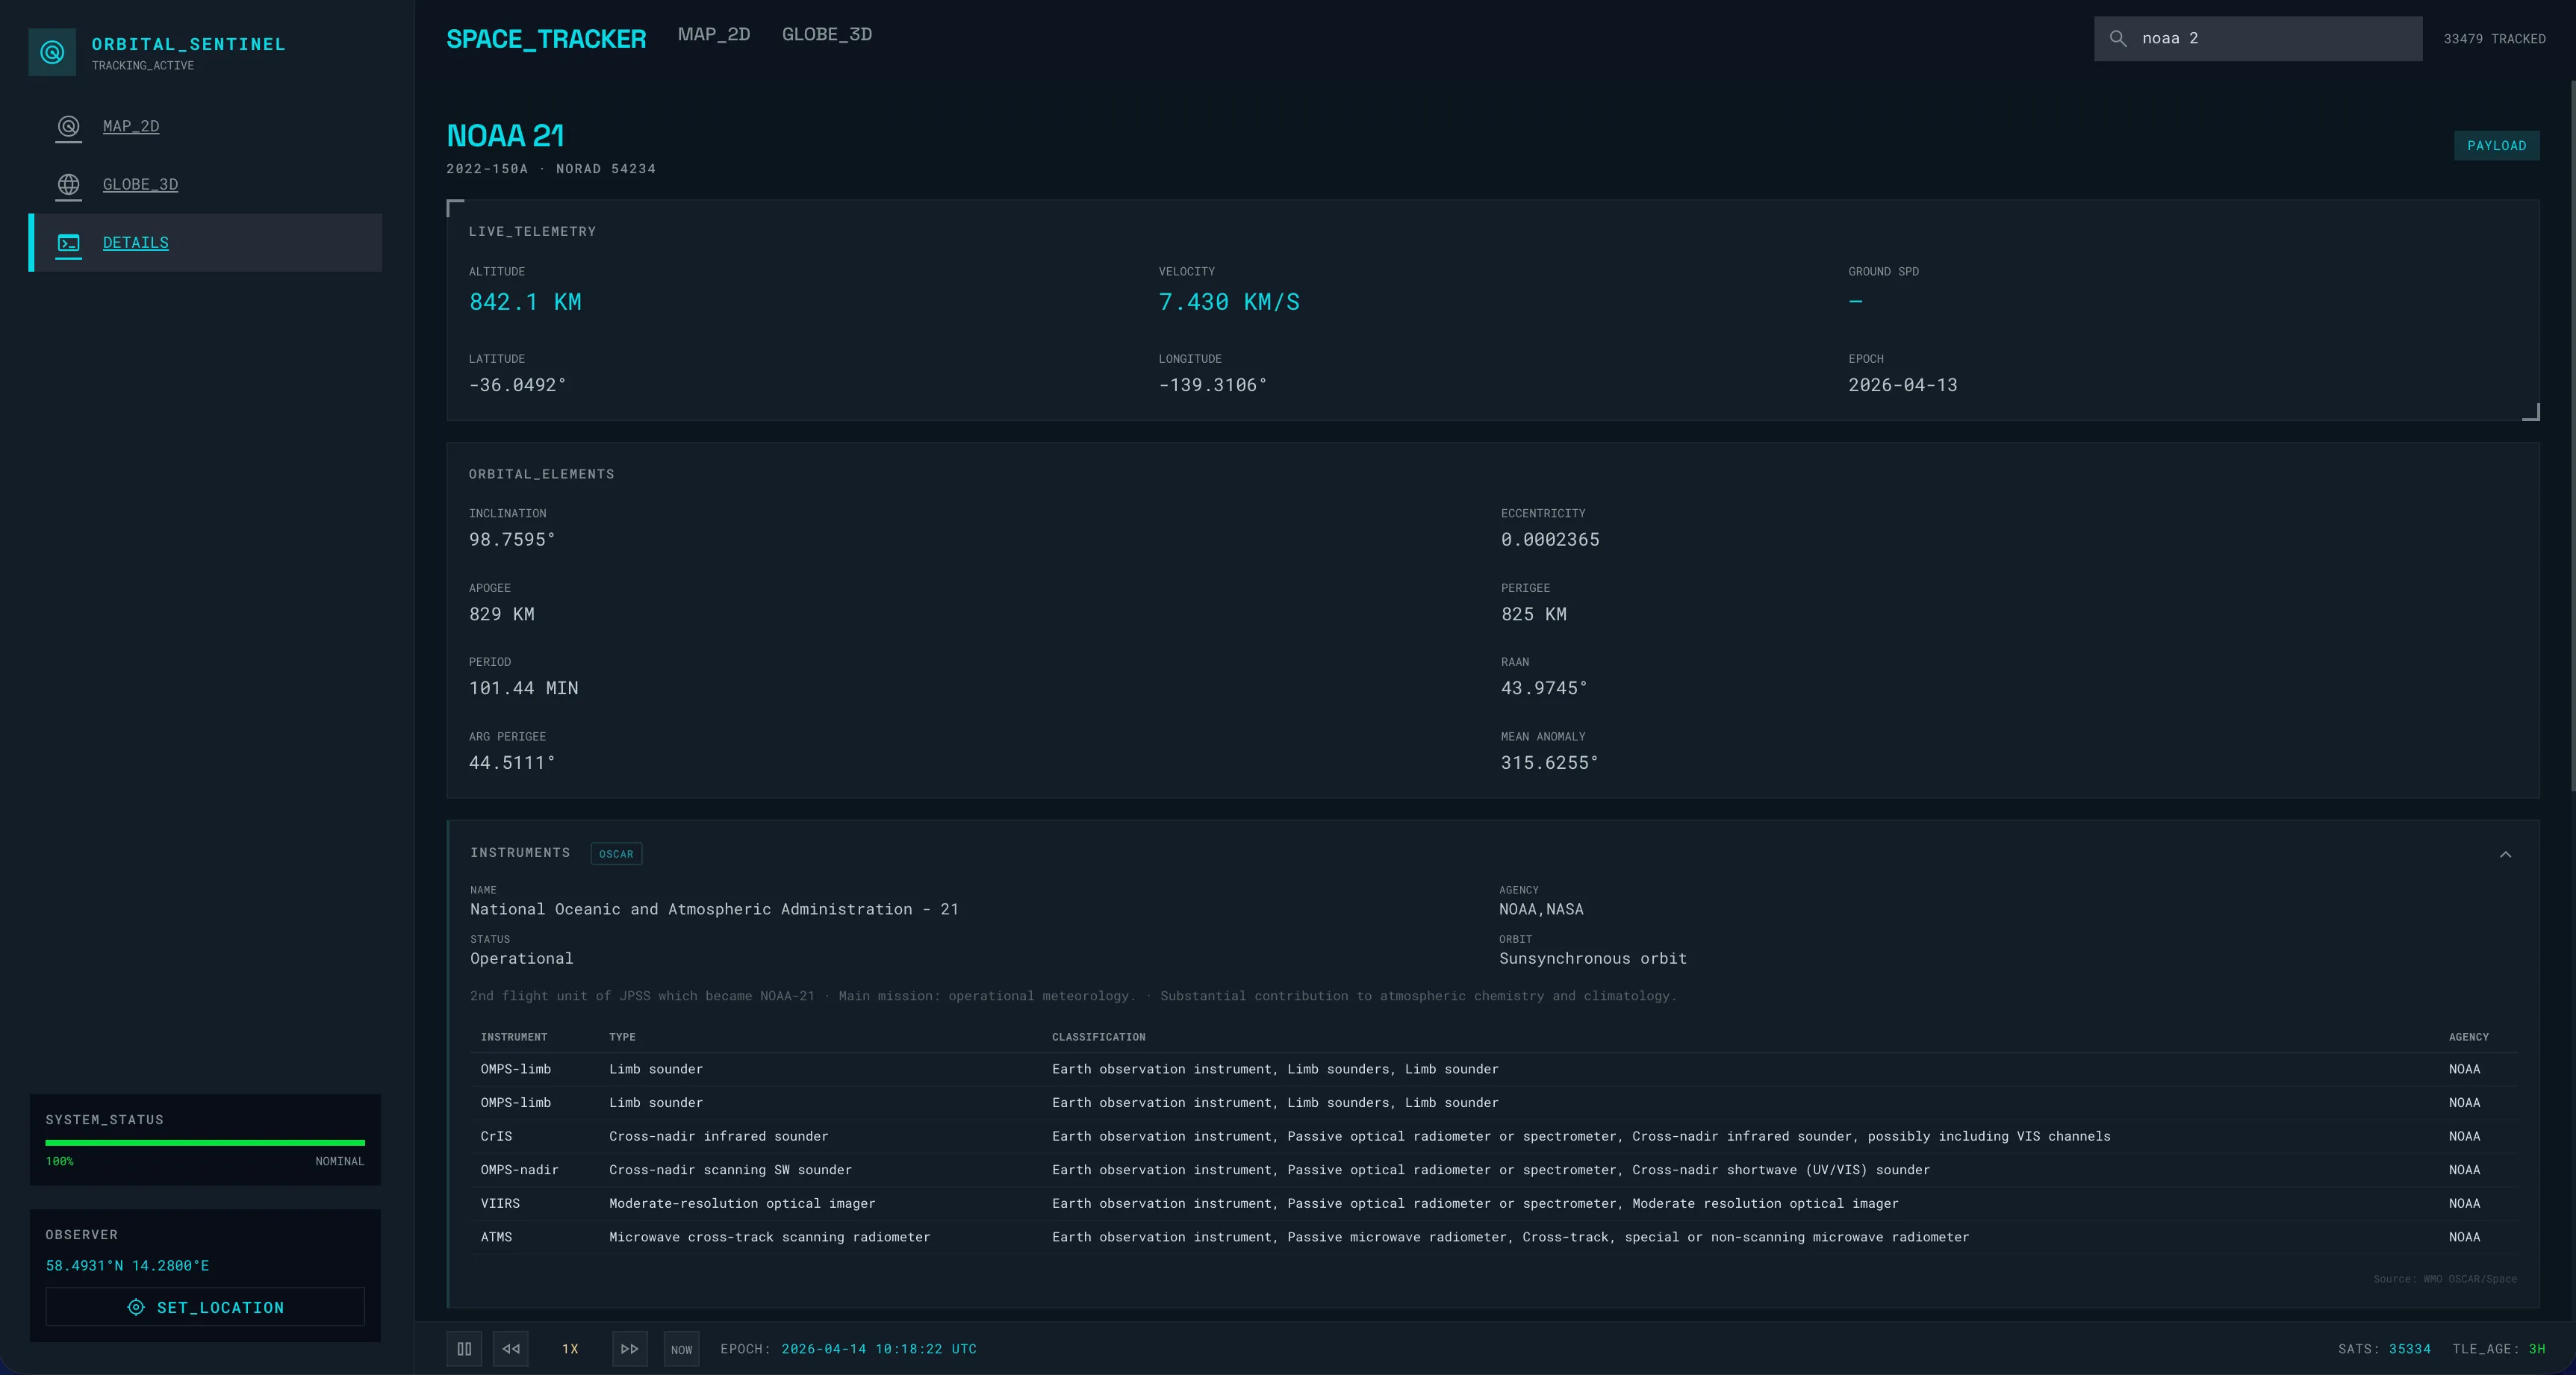Click the Orbital Sentinel logo icon
The width and height of the screenshot is (2576, 1375).
click(52, 52)
